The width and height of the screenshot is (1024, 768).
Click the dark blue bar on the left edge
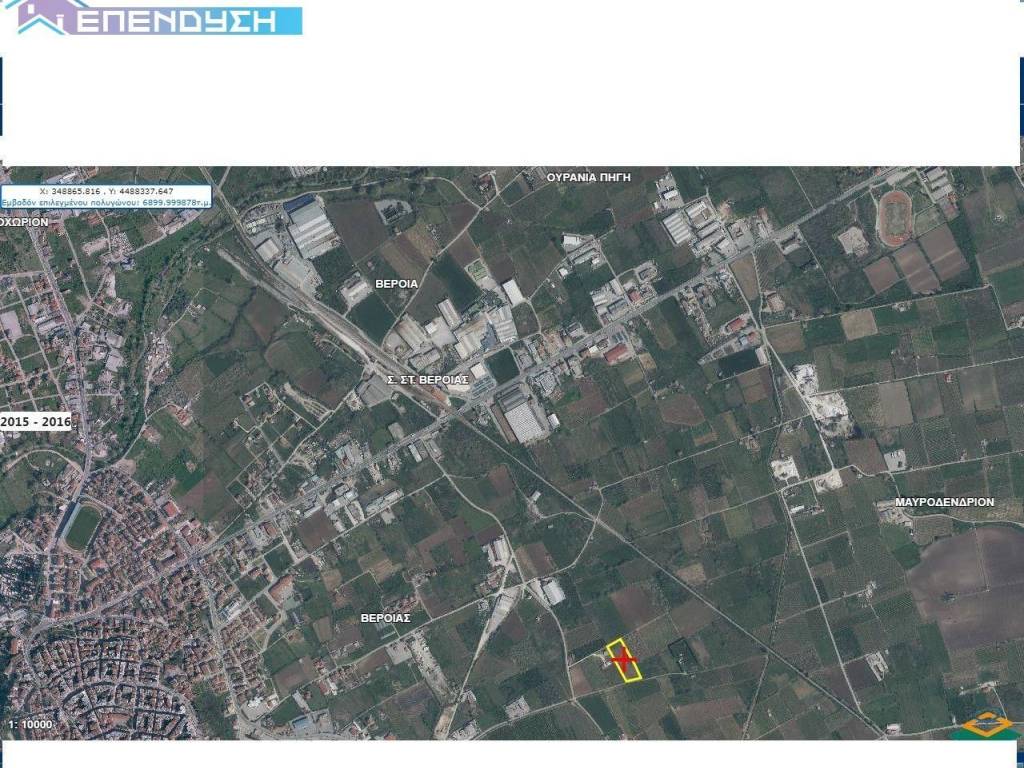coord(1,98)
